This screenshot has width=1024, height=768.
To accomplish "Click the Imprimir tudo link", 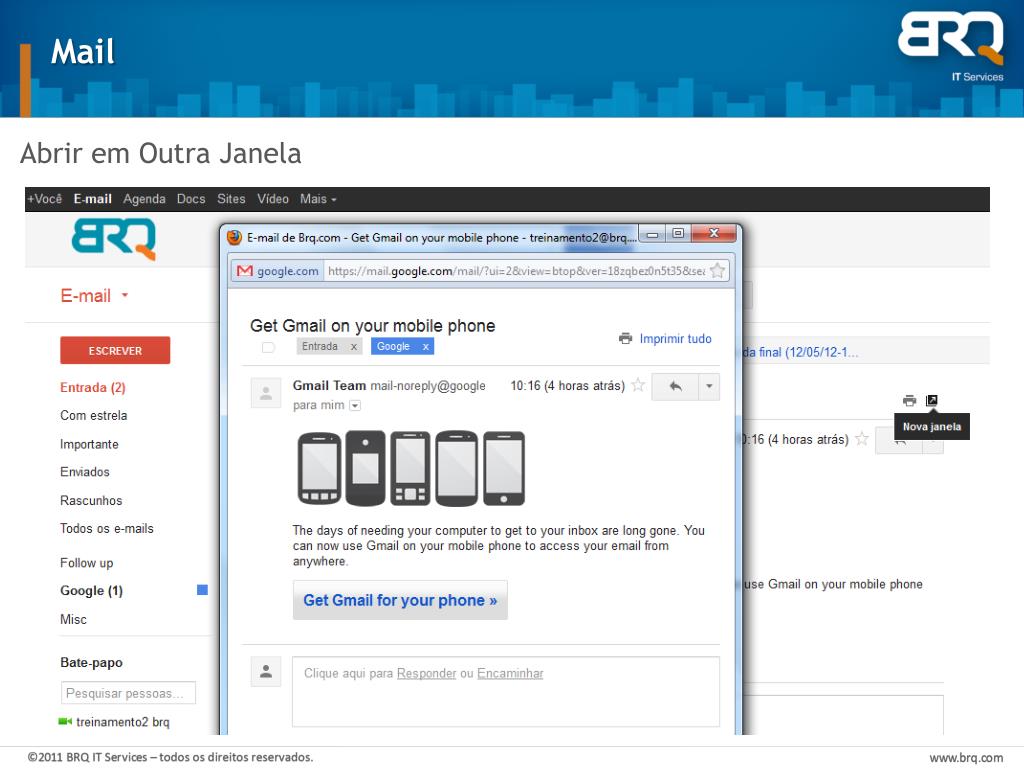I will point(675,338).
